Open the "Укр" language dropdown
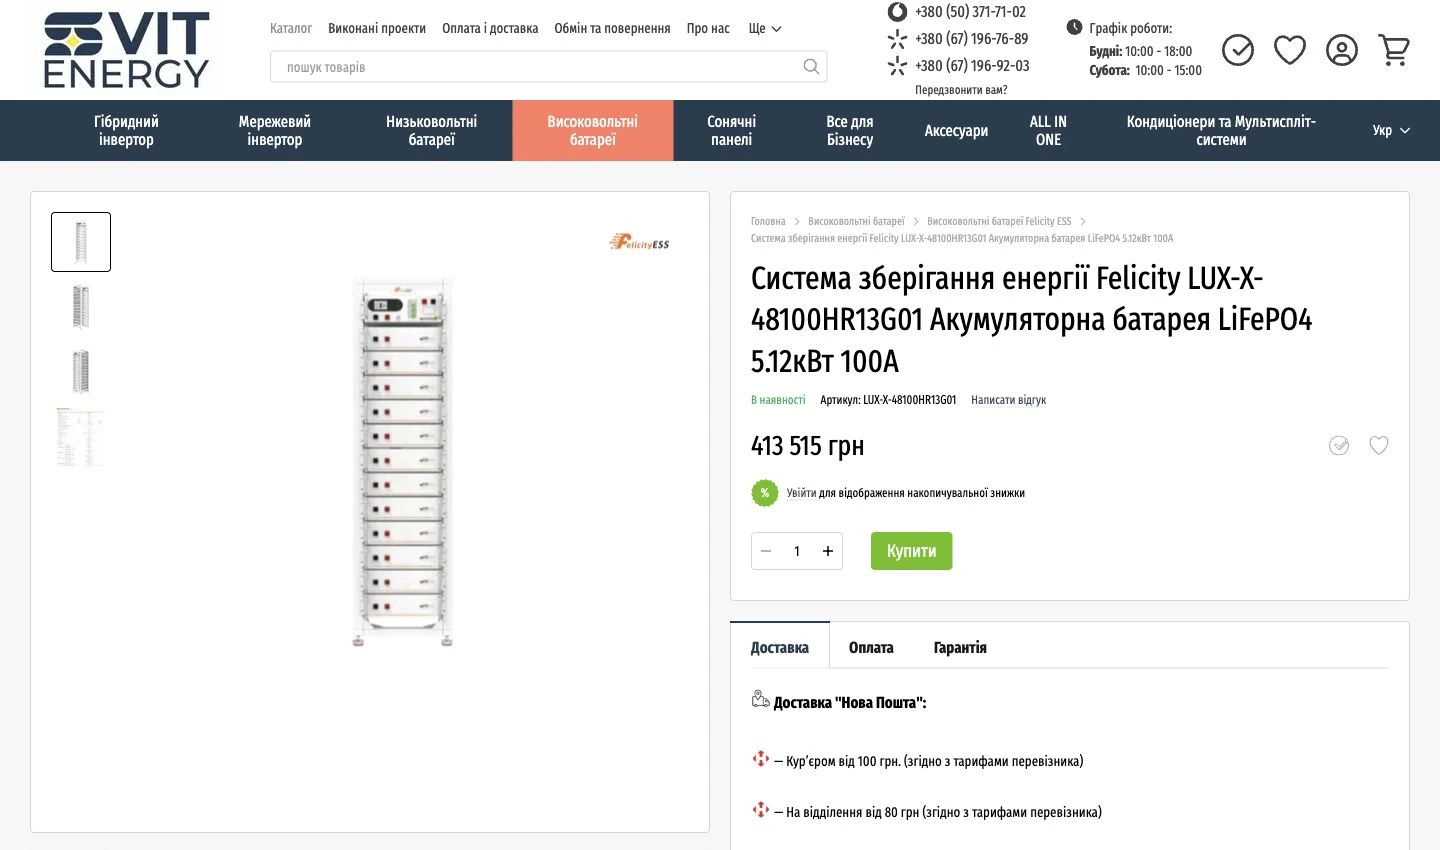Viewport: 1440px width, 850px height. pyautogui.click(x=1391, y=131)
